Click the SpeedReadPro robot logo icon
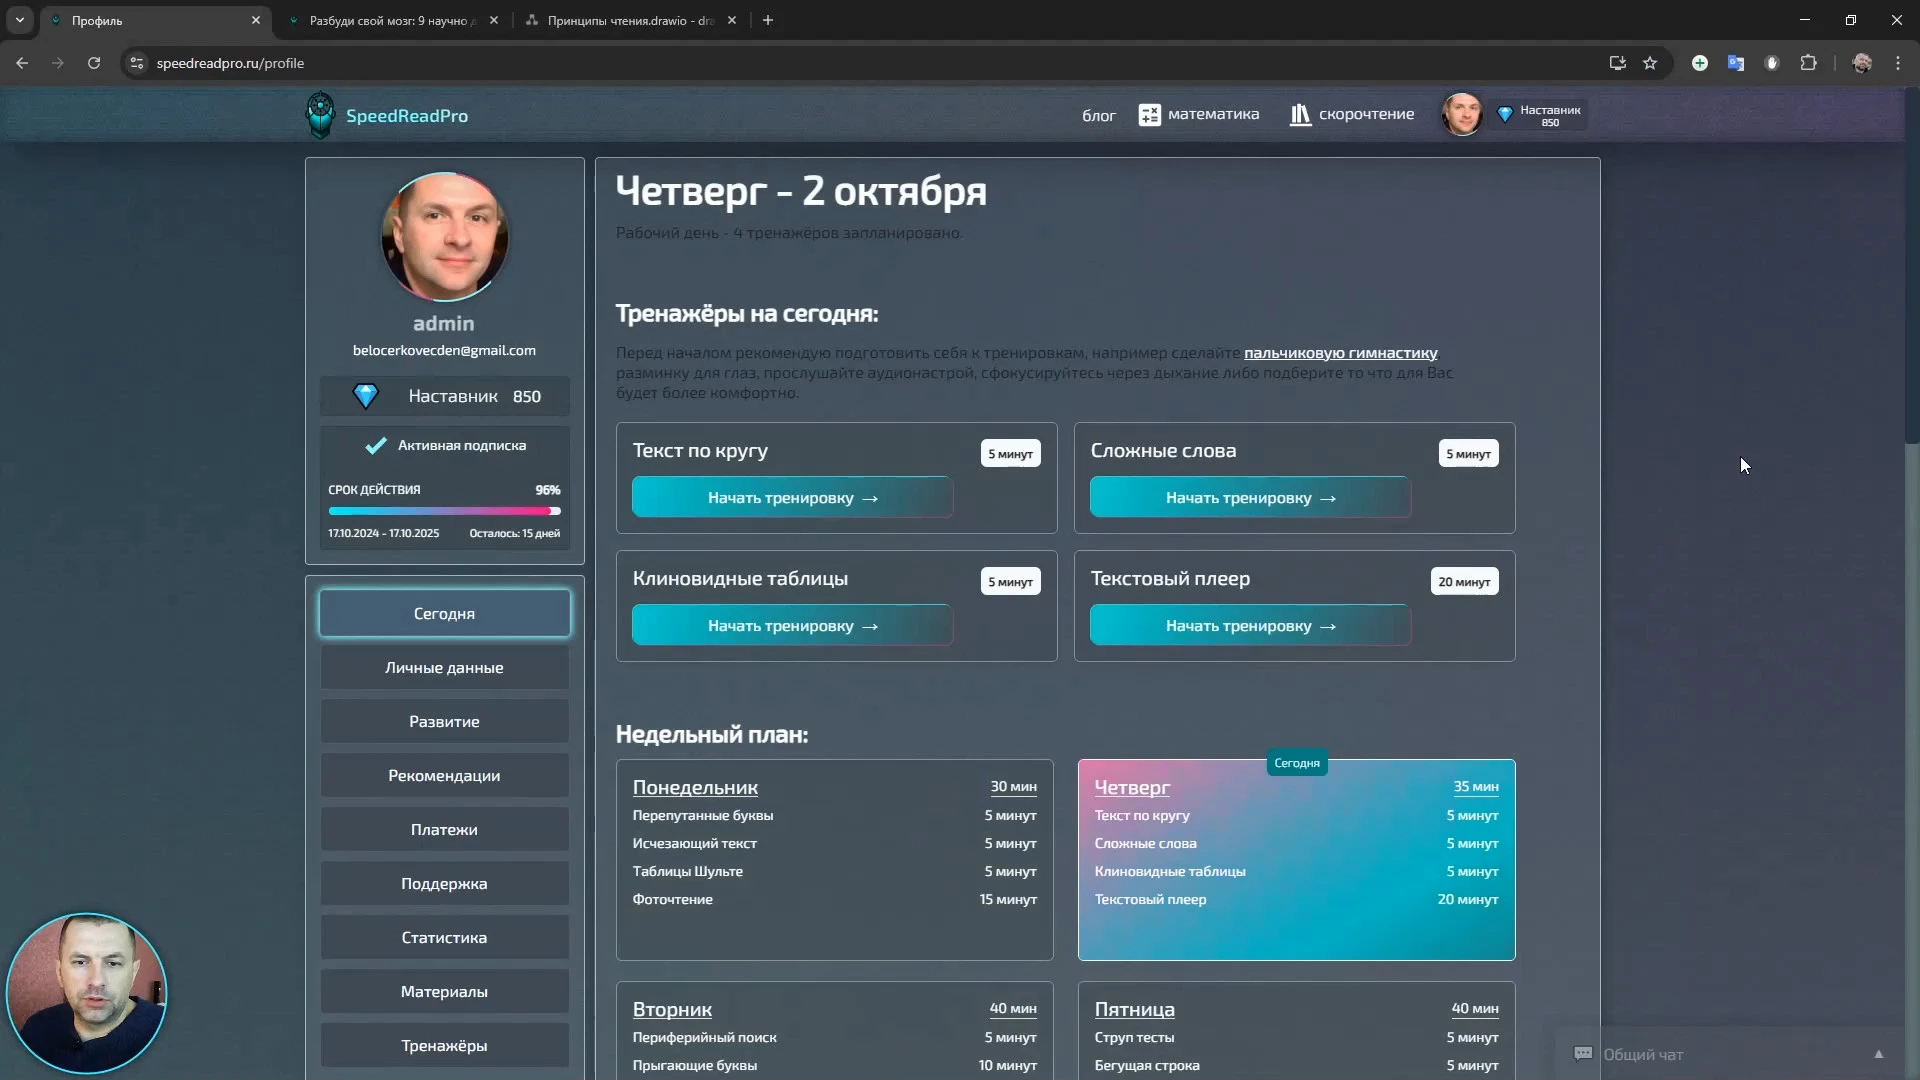The height and width of the screenshot is (1080, 1920). click(x=320, y=115)
